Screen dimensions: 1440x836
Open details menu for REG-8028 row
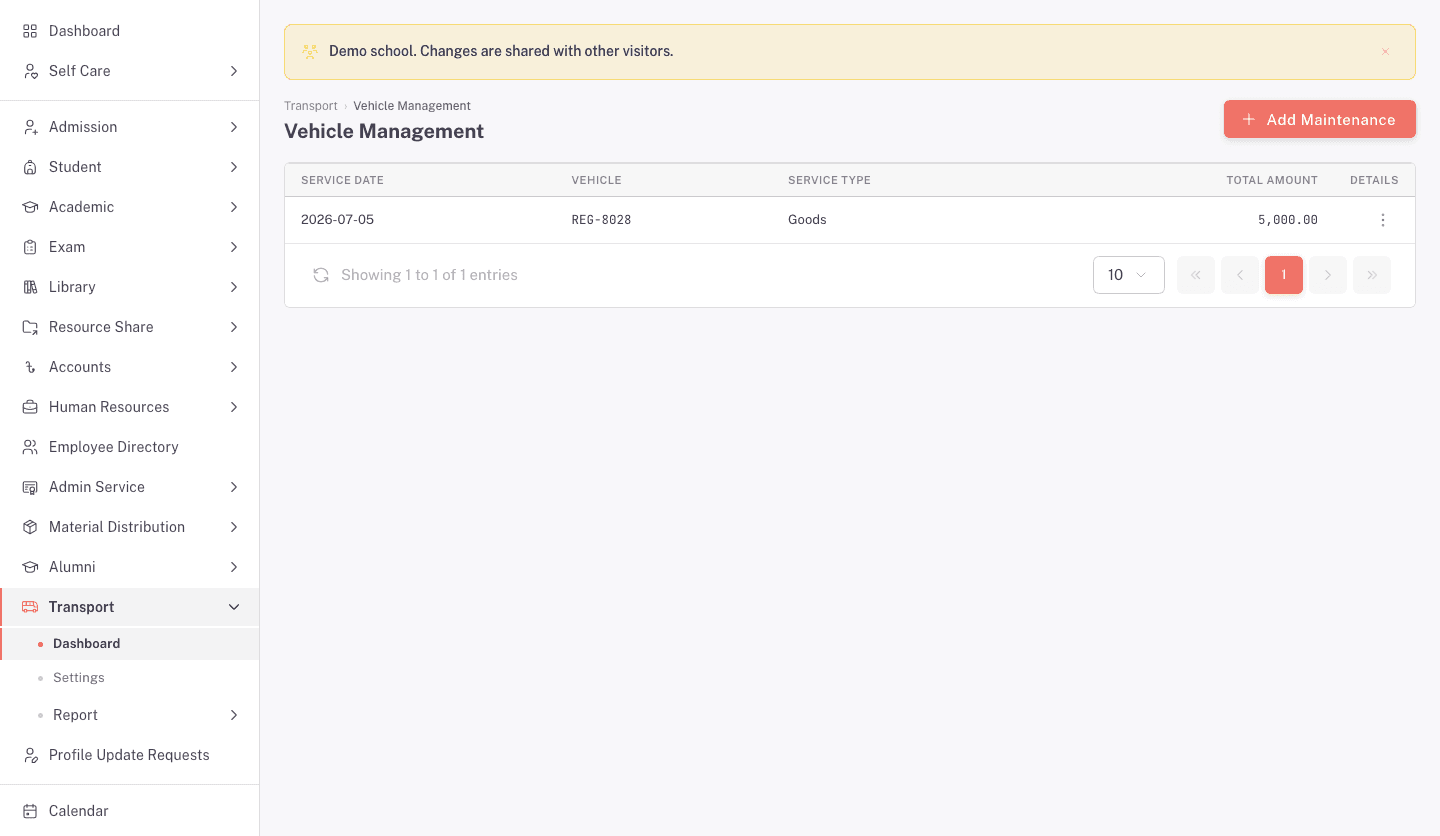point(1383,220)
